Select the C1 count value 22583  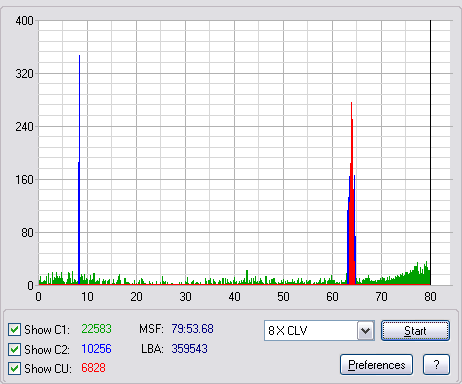point(96,329)
